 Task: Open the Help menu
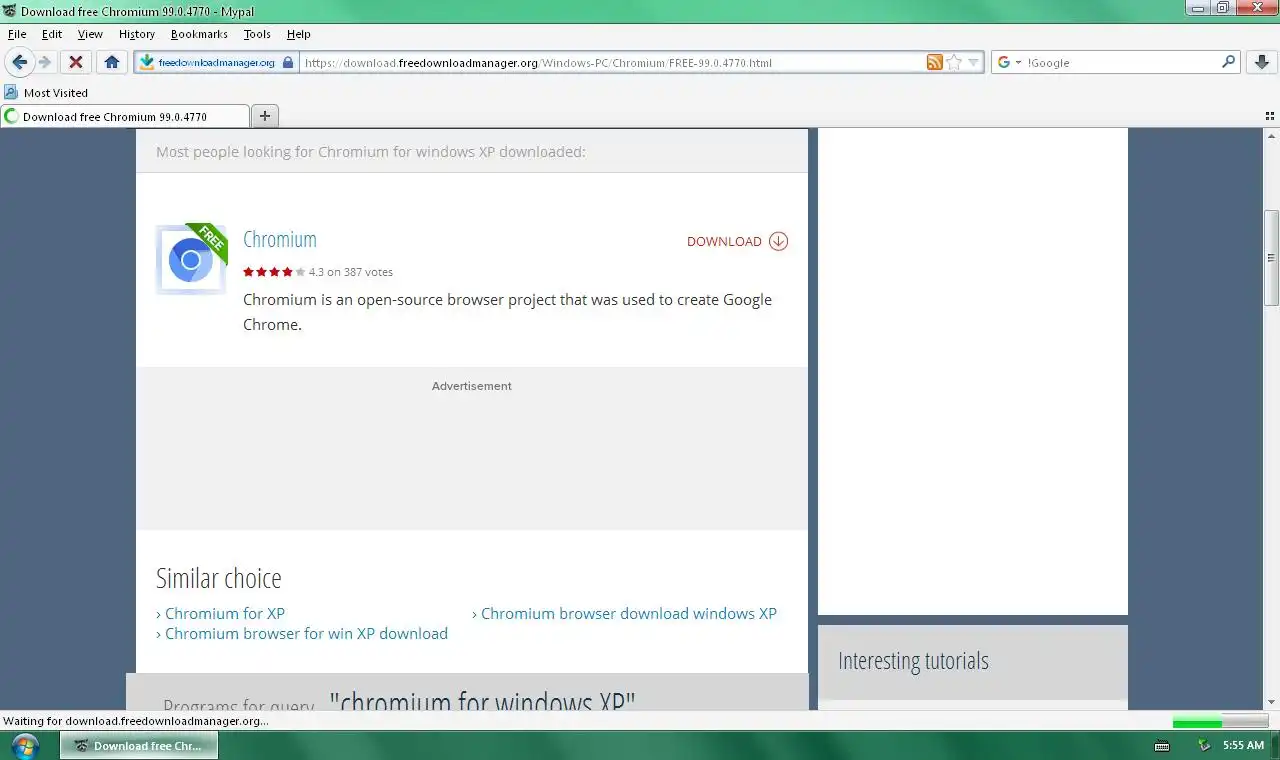298,34
